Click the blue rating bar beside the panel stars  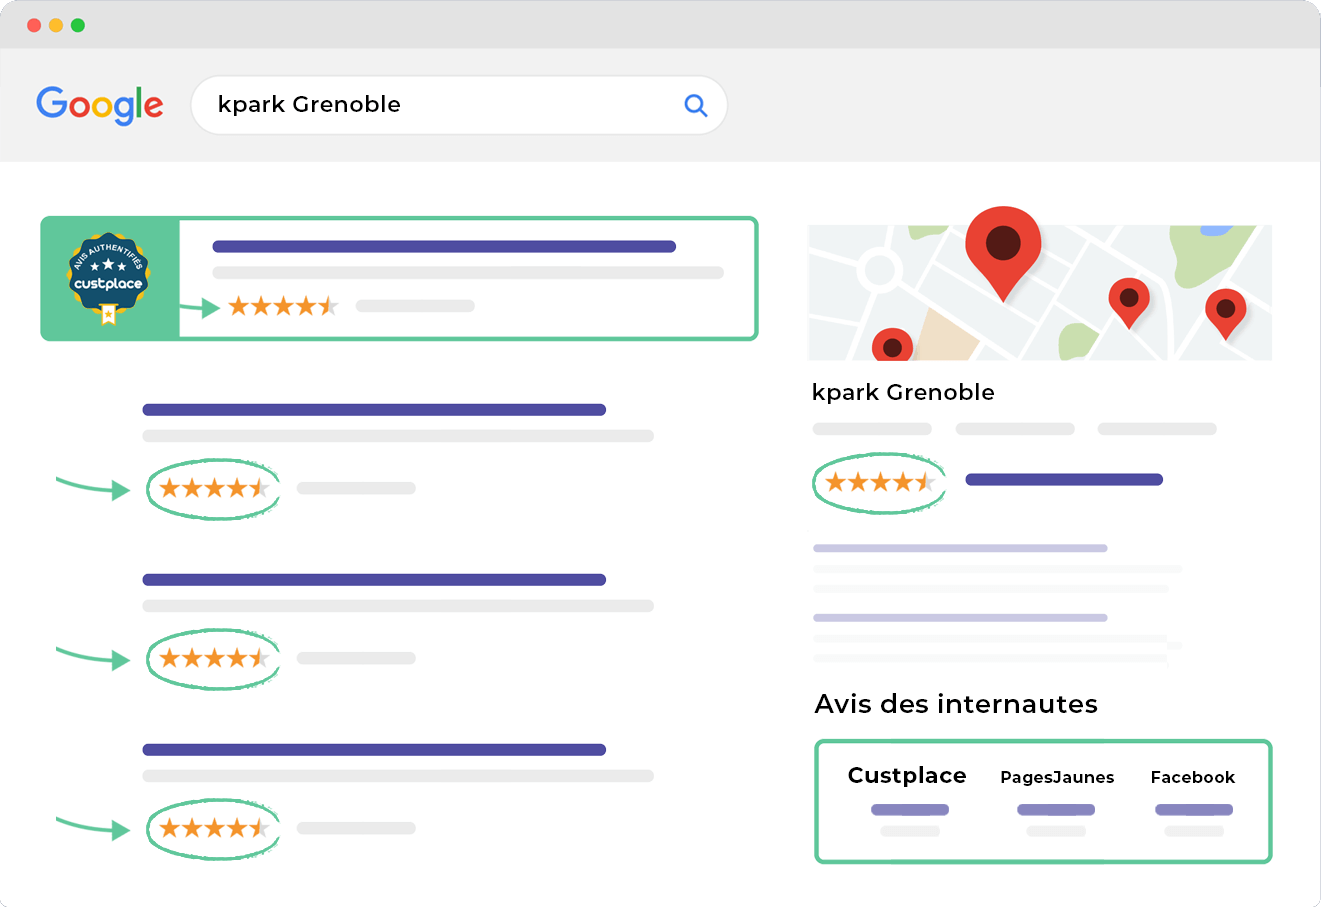1063,479
